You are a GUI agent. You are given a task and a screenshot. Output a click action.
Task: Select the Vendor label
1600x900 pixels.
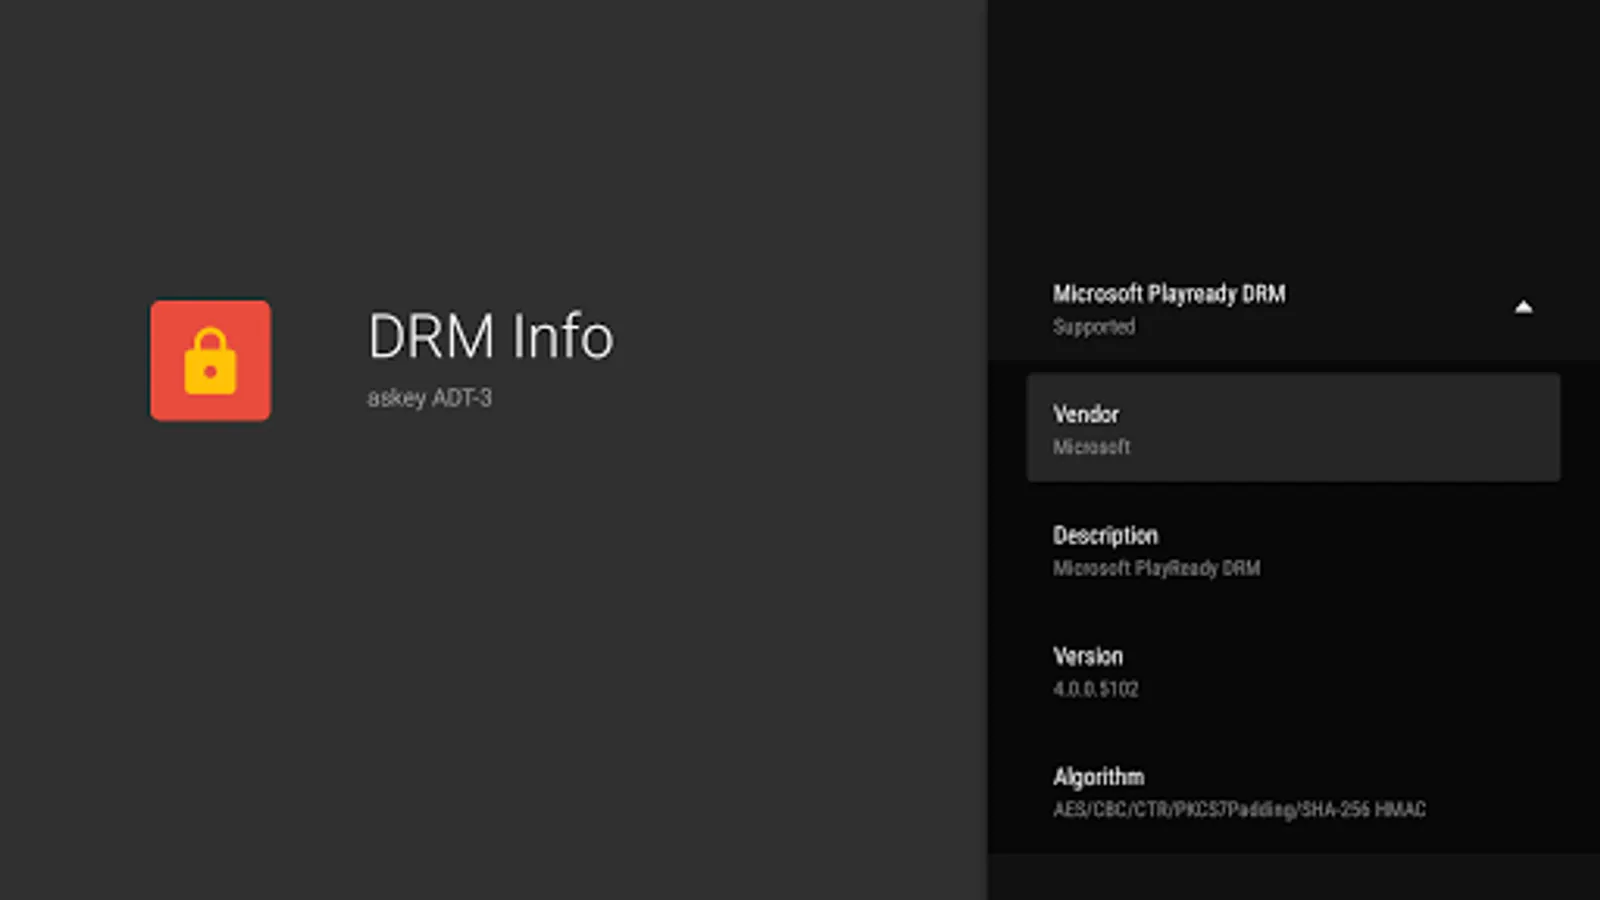pyautogui.click(x=1085, y=414)
